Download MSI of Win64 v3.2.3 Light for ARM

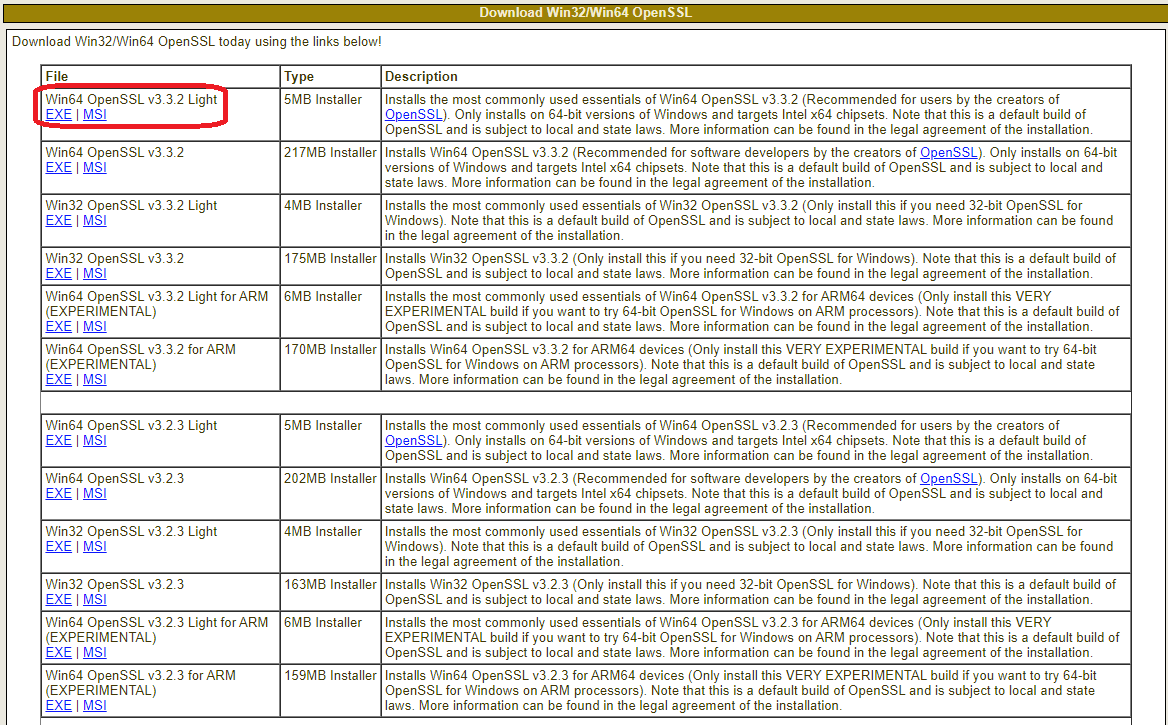click(x=95, y=652)
